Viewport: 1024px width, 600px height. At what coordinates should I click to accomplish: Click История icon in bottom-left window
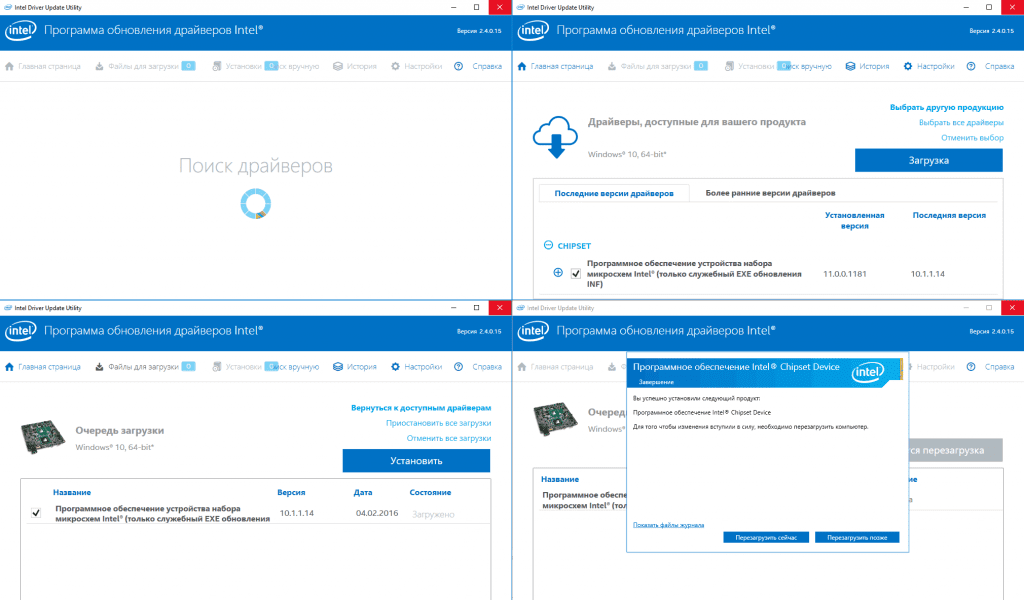338,366
